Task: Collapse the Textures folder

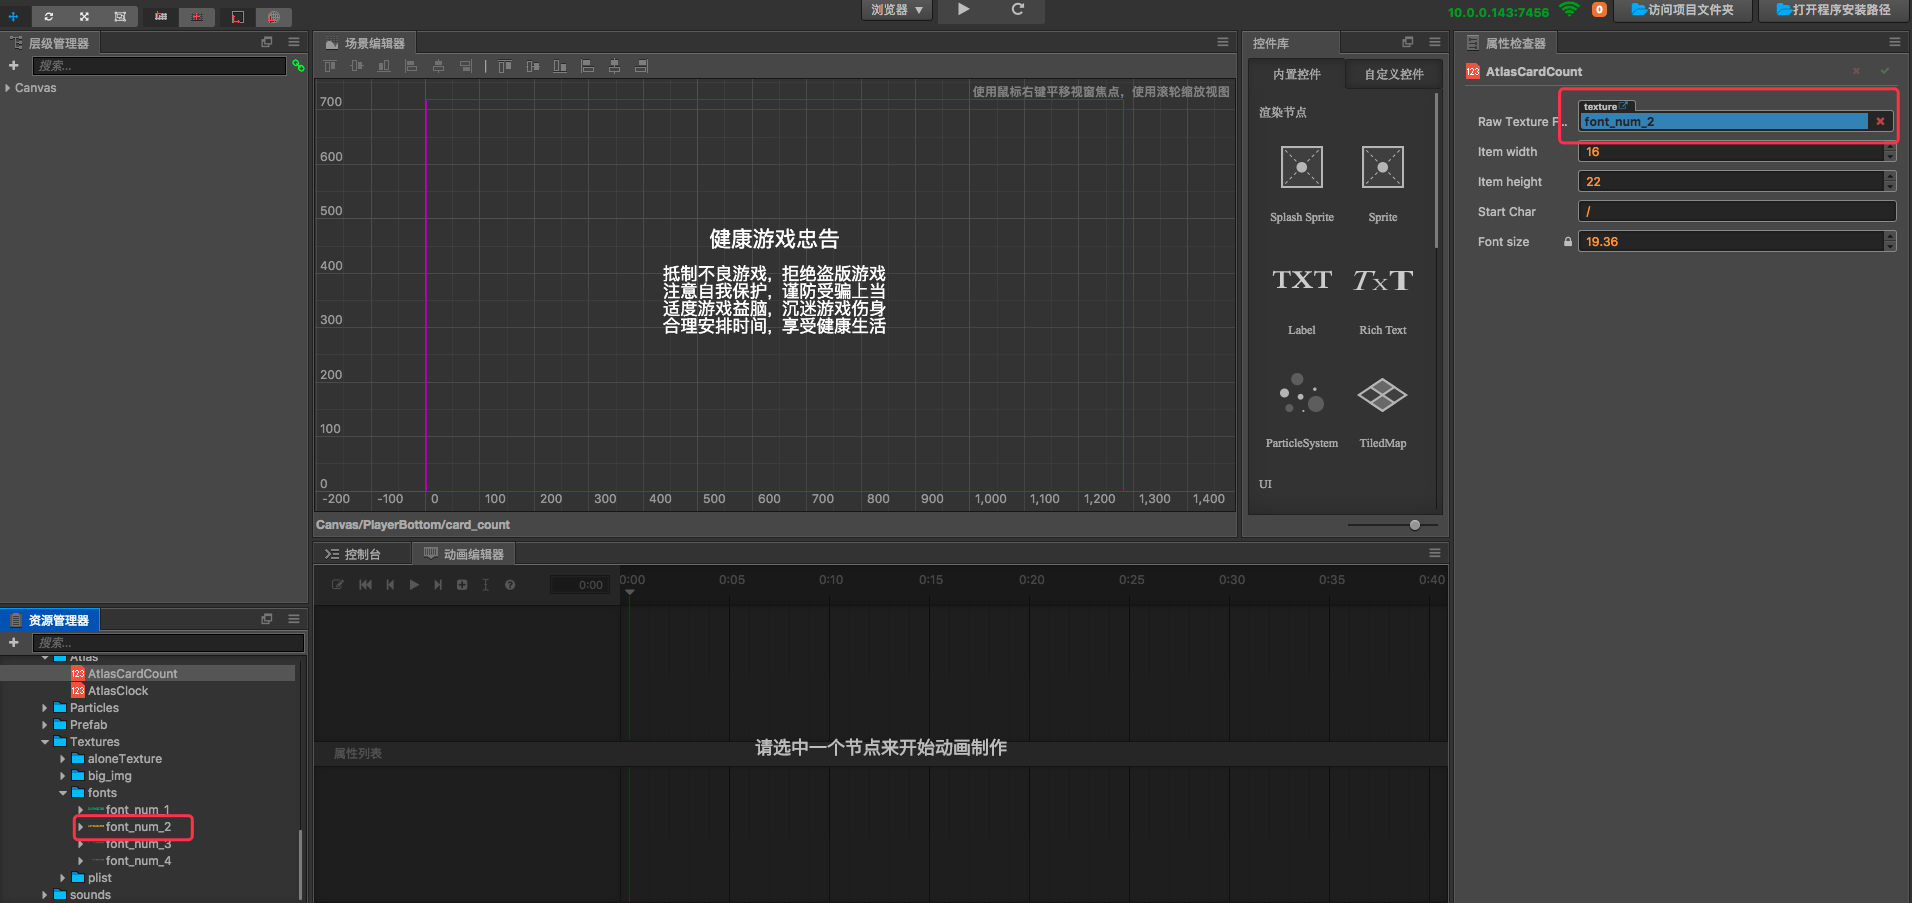Action: (45, 742)
